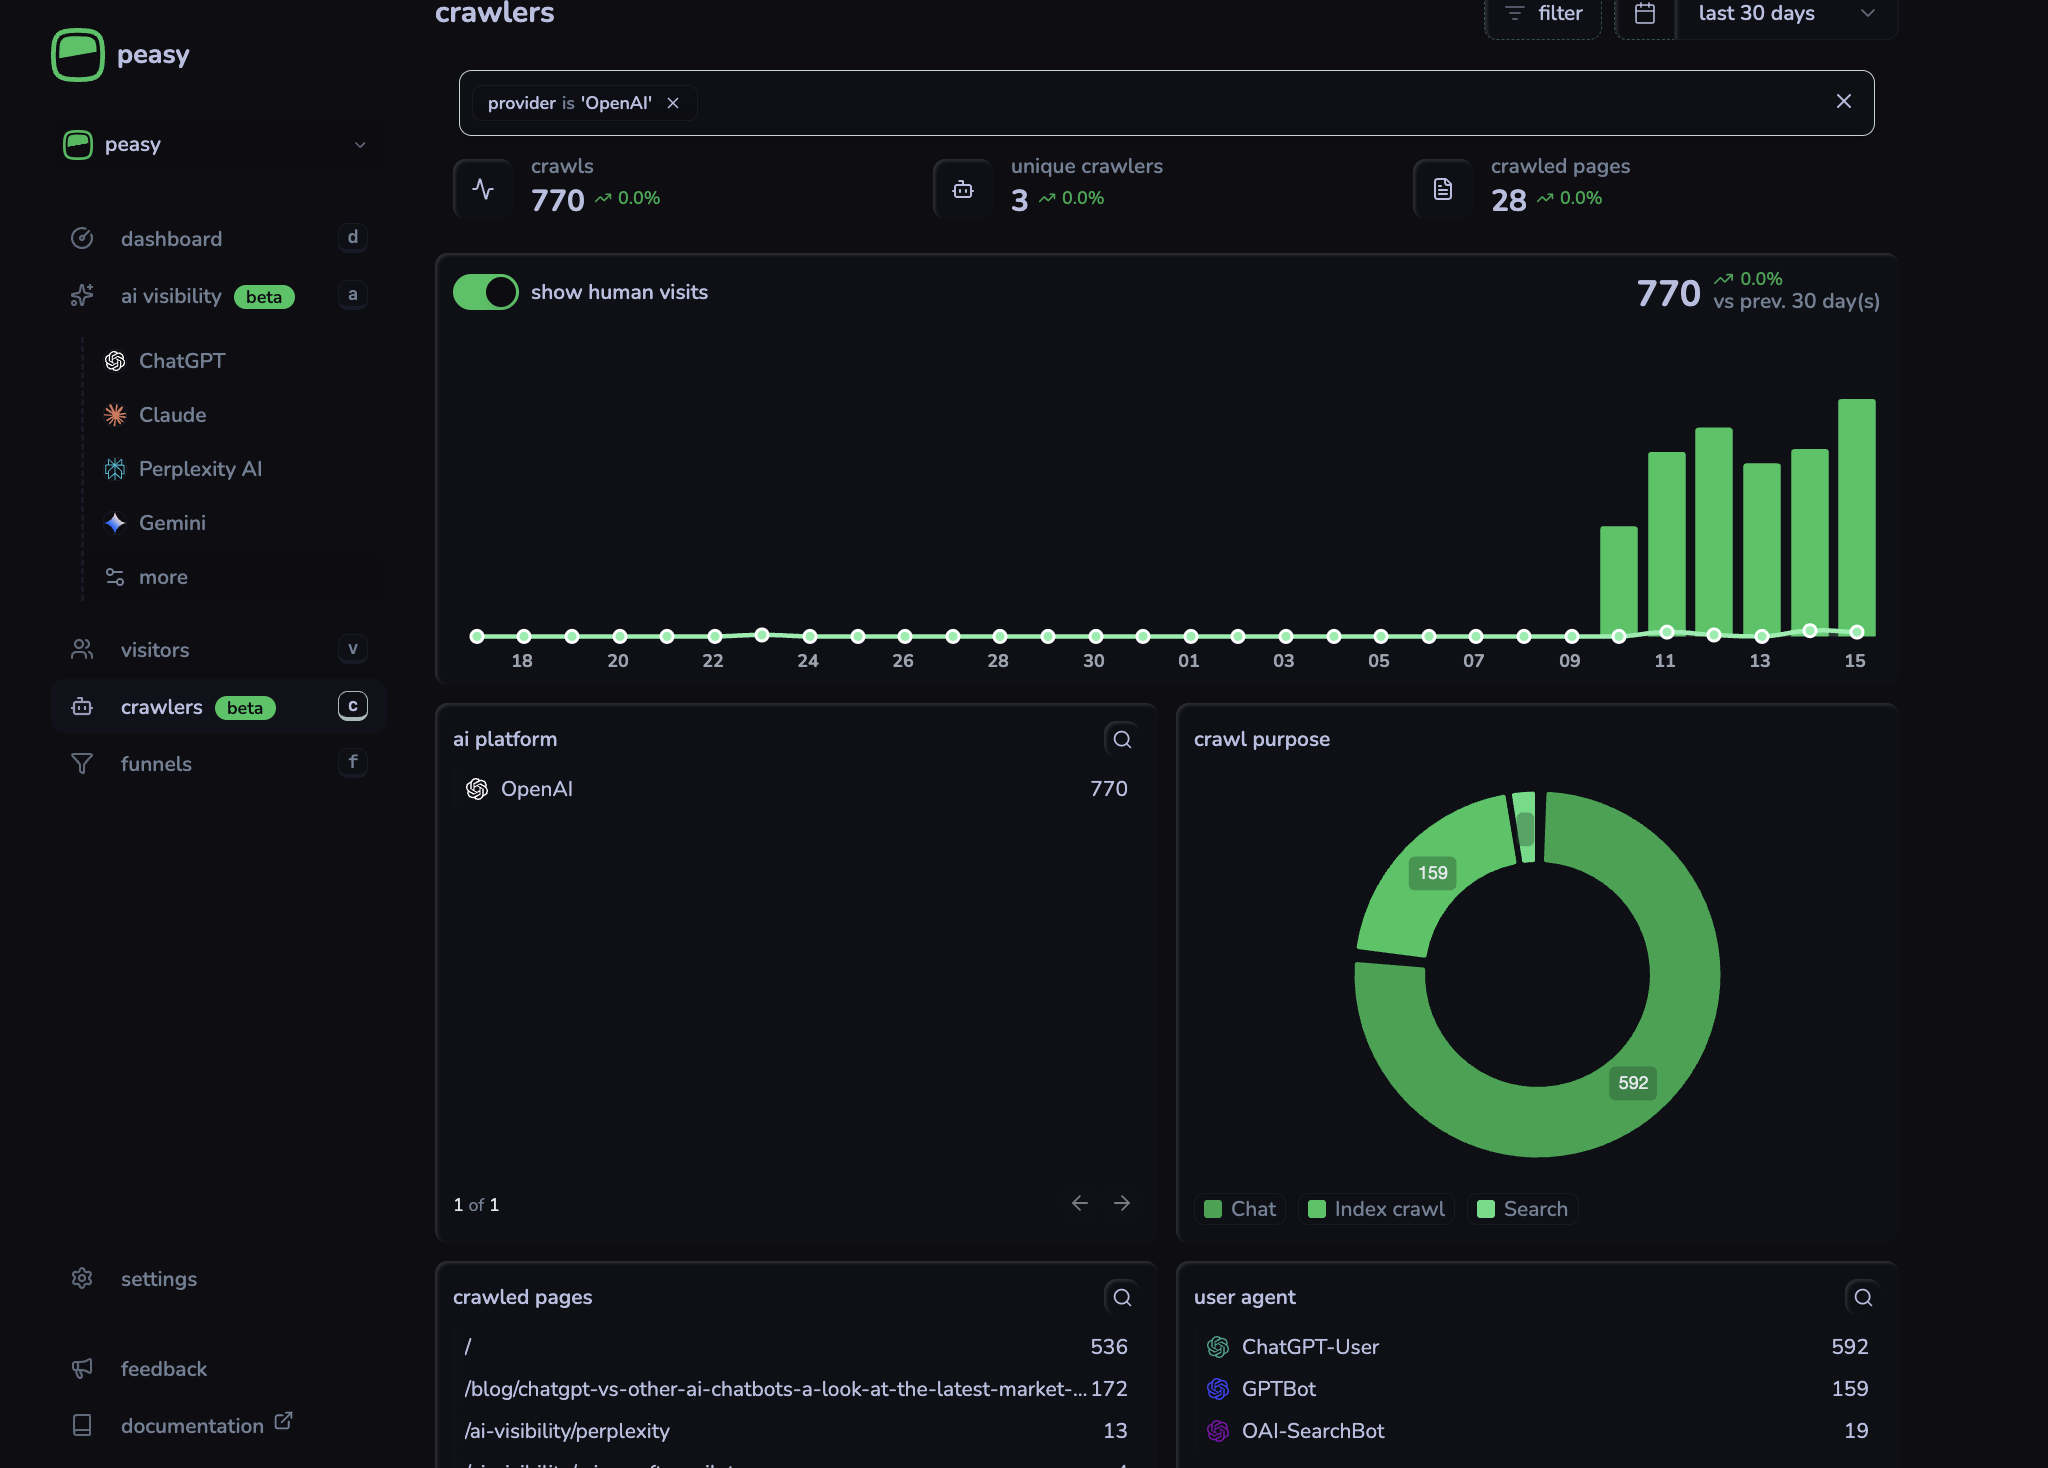Go to the dashboard page
Screen dimensions: 2048x1468
pos(217,239)
